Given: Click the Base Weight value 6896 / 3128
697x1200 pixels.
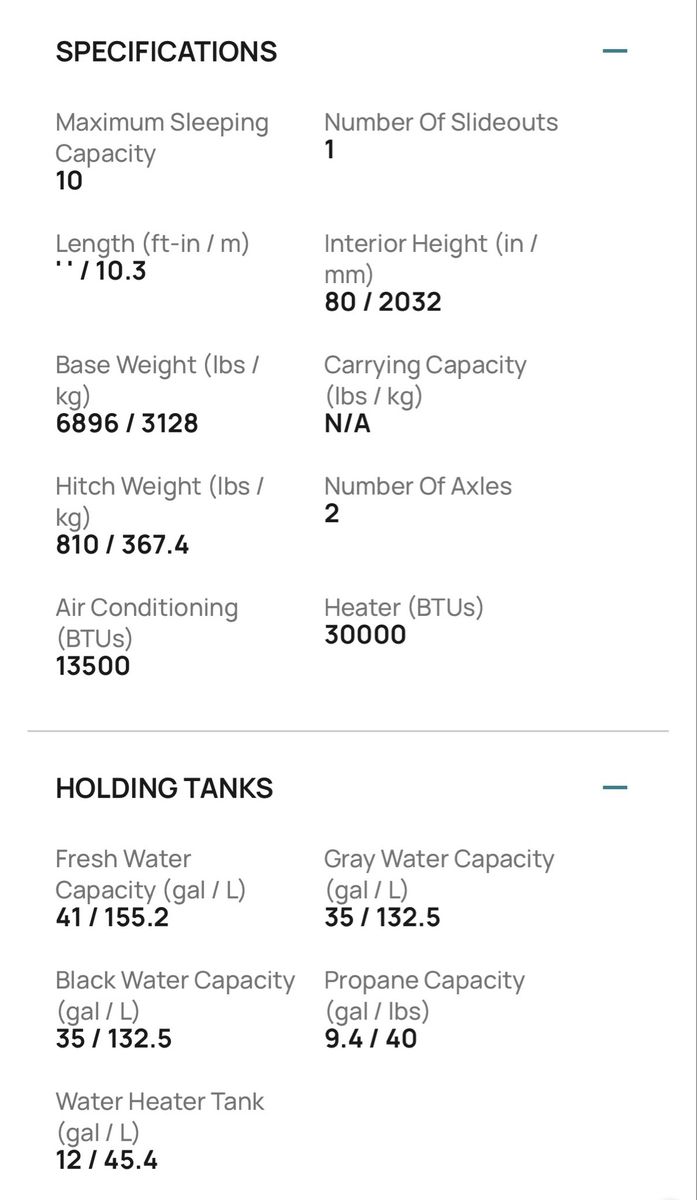Looking at the screenshot, I should point(127,423).
